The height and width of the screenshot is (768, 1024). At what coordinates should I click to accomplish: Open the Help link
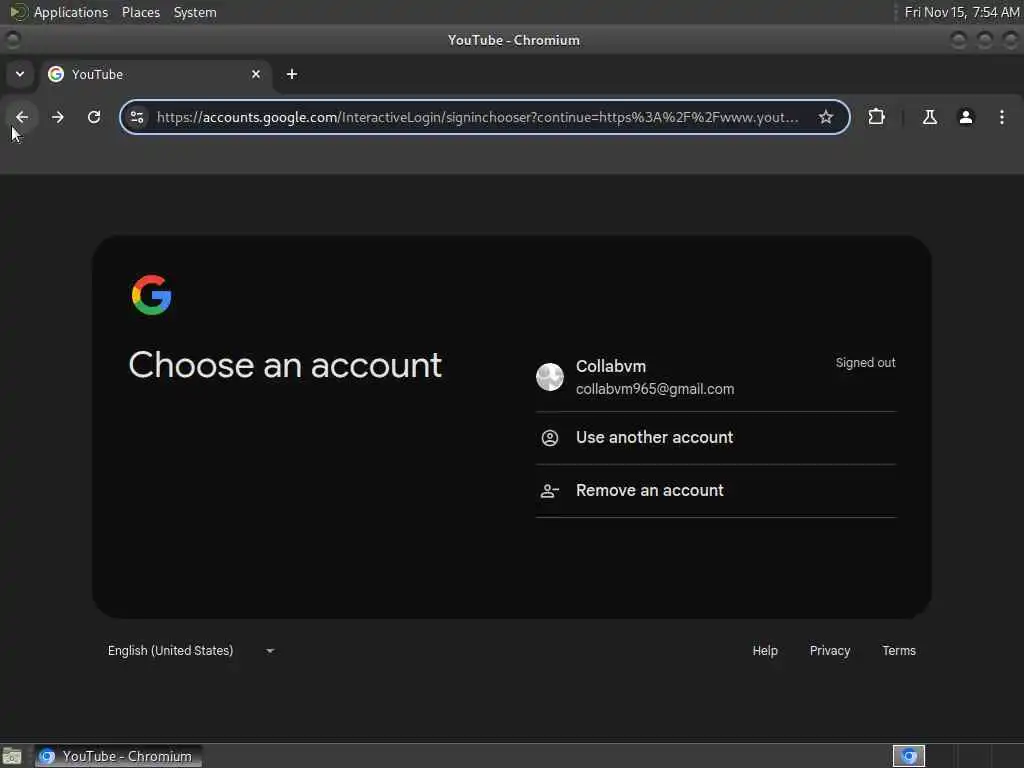point(765,650)
